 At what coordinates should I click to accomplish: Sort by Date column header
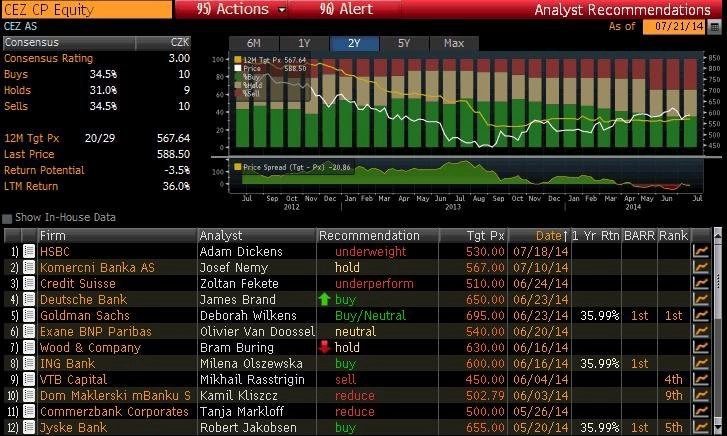click(x=552, y=236)
